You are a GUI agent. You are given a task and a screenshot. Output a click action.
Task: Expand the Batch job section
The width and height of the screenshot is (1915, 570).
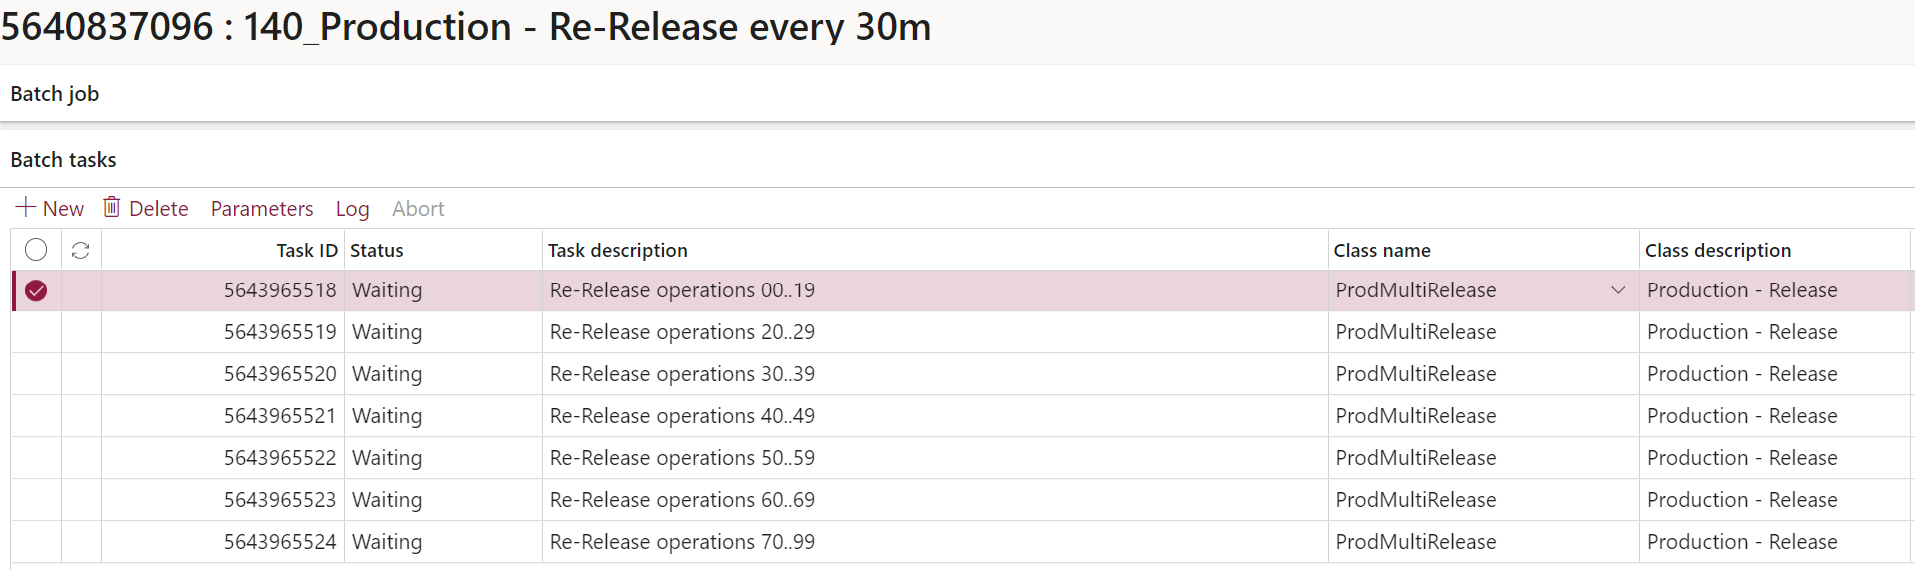pyautogui.click(x=55, y=94)
